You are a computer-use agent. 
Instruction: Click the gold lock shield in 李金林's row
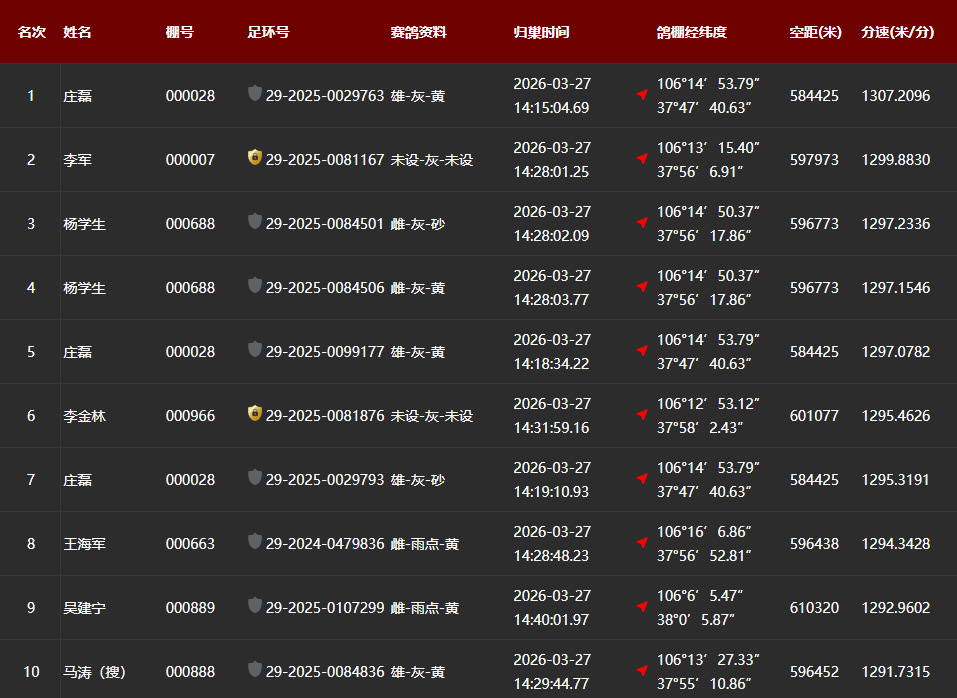coord(255,413)
